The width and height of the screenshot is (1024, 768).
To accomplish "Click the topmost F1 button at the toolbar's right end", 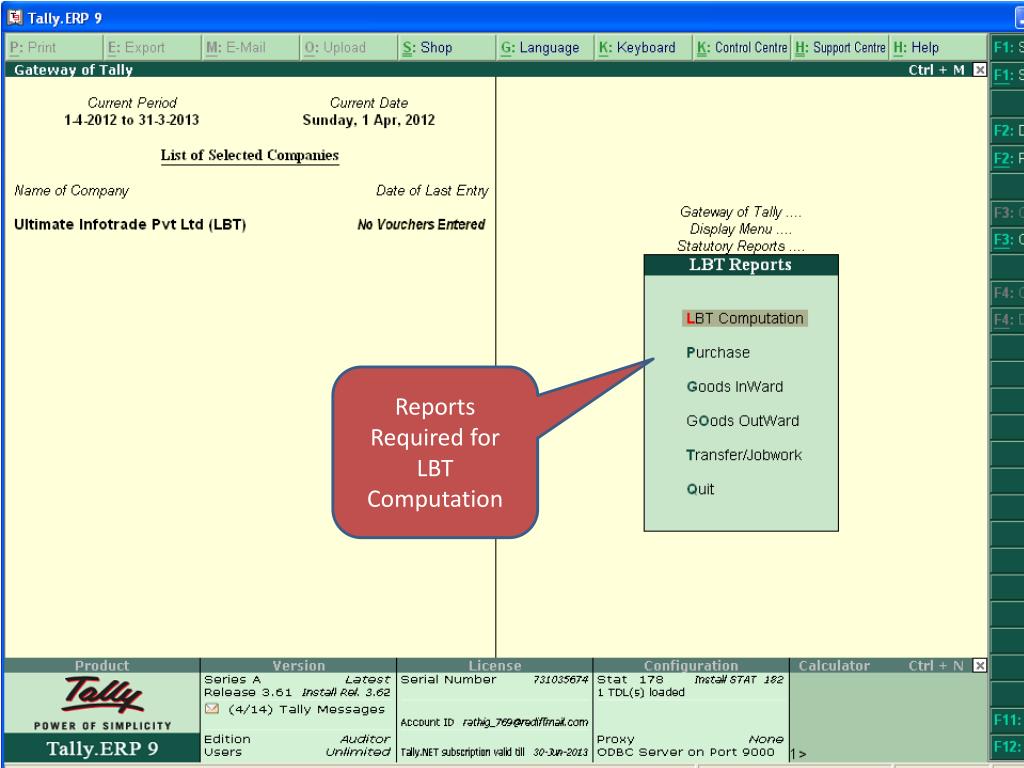I will 1007,48.
